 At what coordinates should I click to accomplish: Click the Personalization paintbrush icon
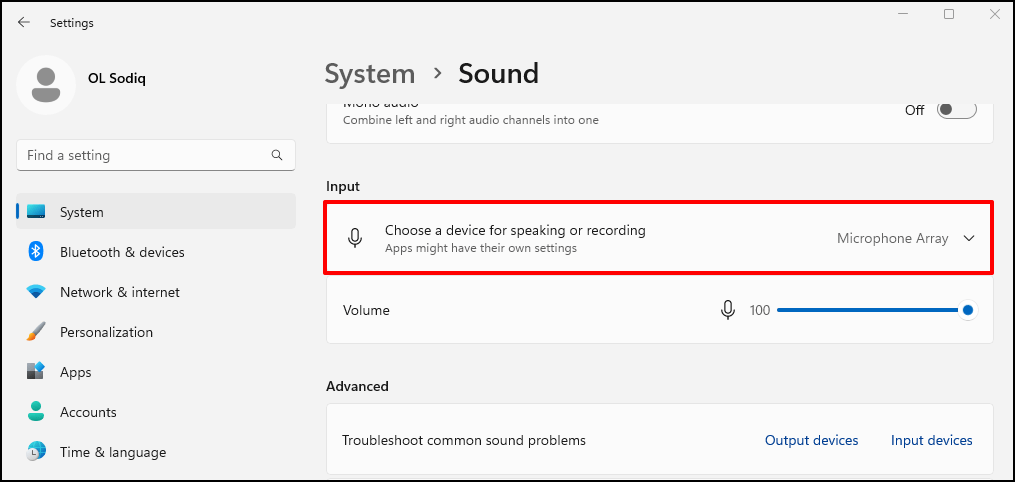[36, 332]
